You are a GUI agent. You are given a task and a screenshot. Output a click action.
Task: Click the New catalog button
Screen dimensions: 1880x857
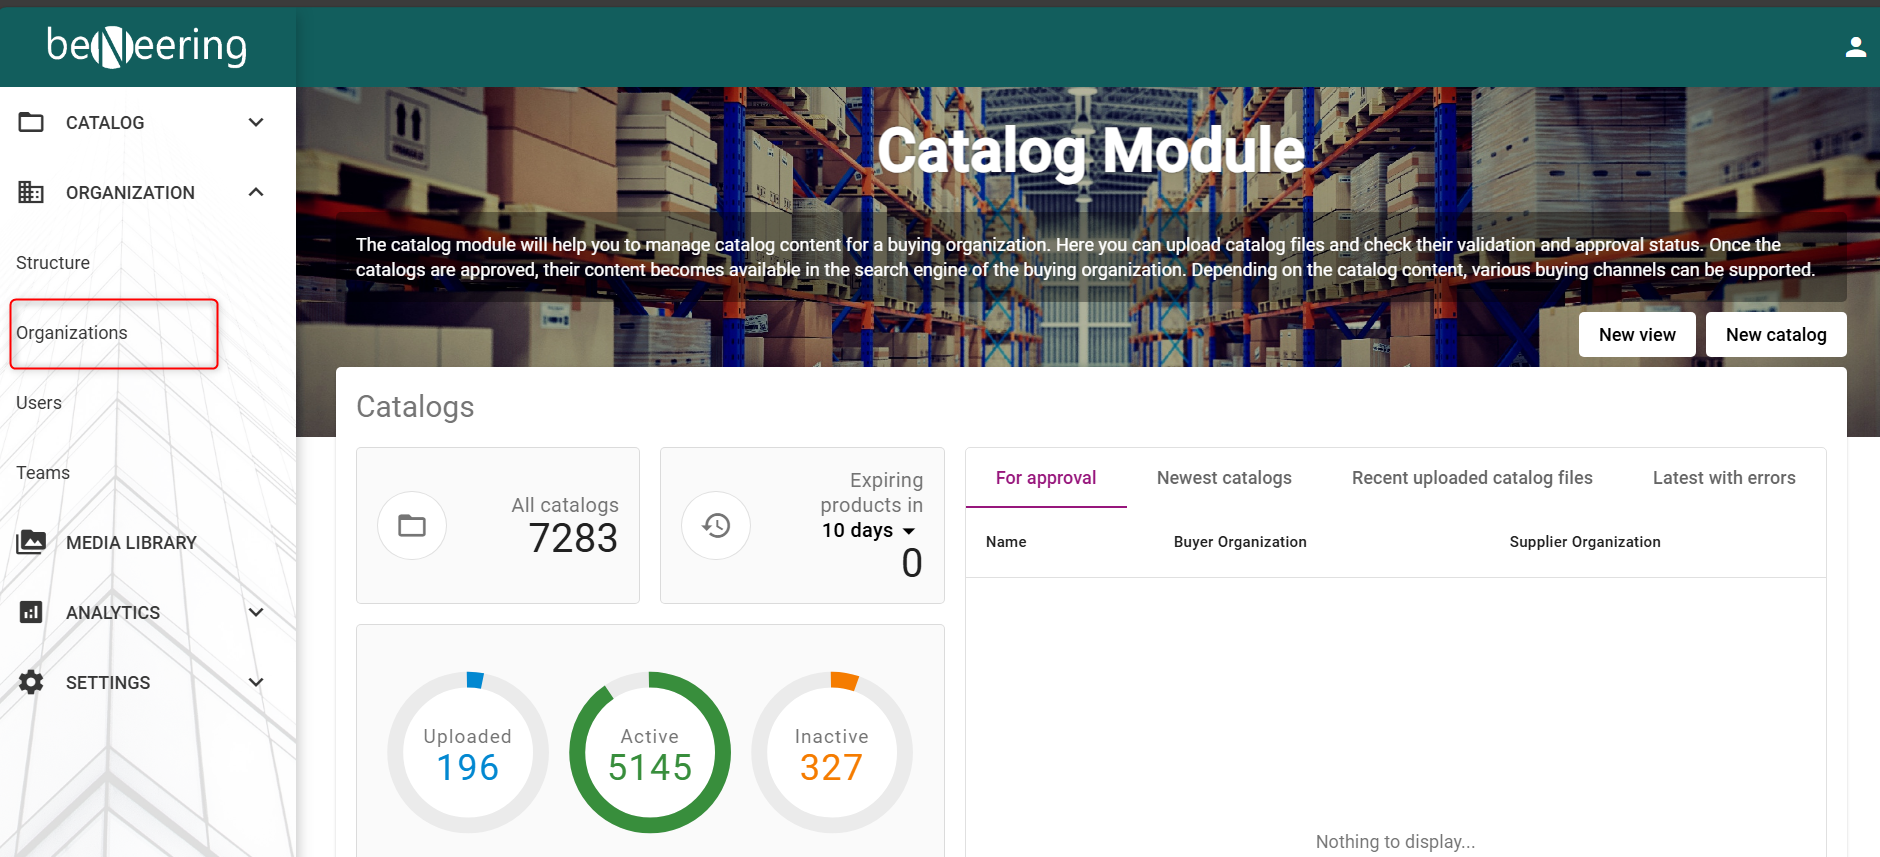click(1776, 335)
